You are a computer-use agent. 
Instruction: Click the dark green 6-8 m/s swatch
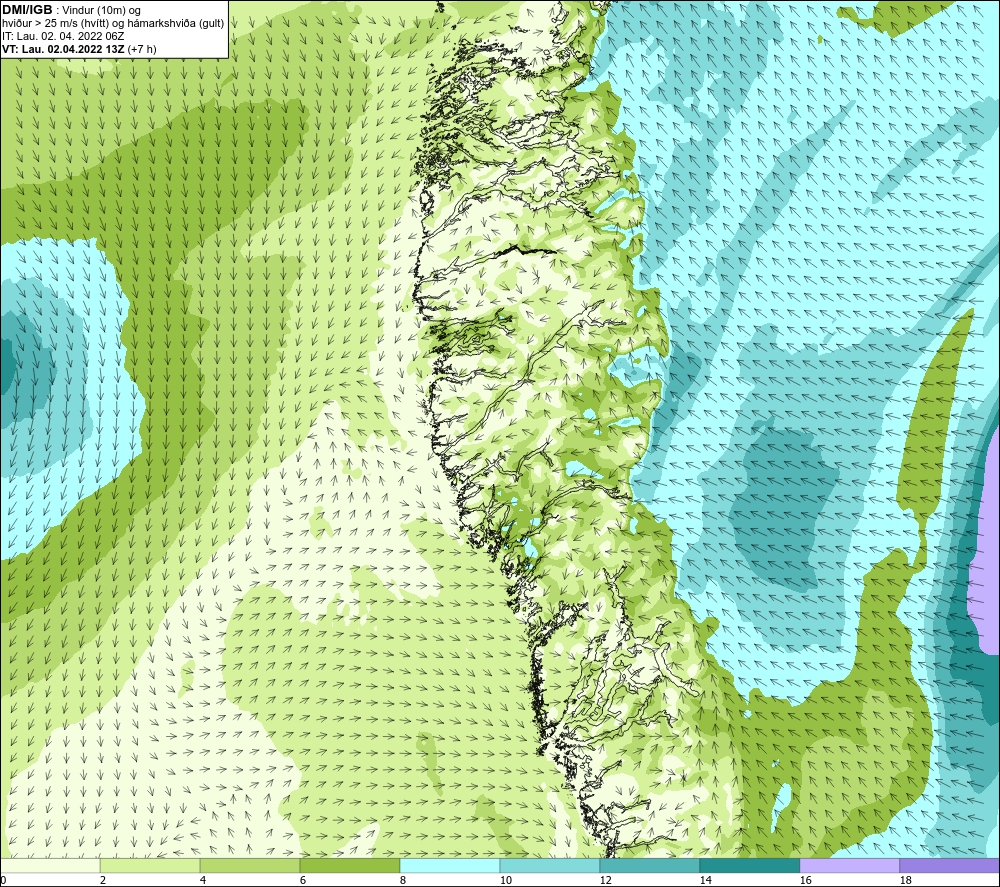350,866
